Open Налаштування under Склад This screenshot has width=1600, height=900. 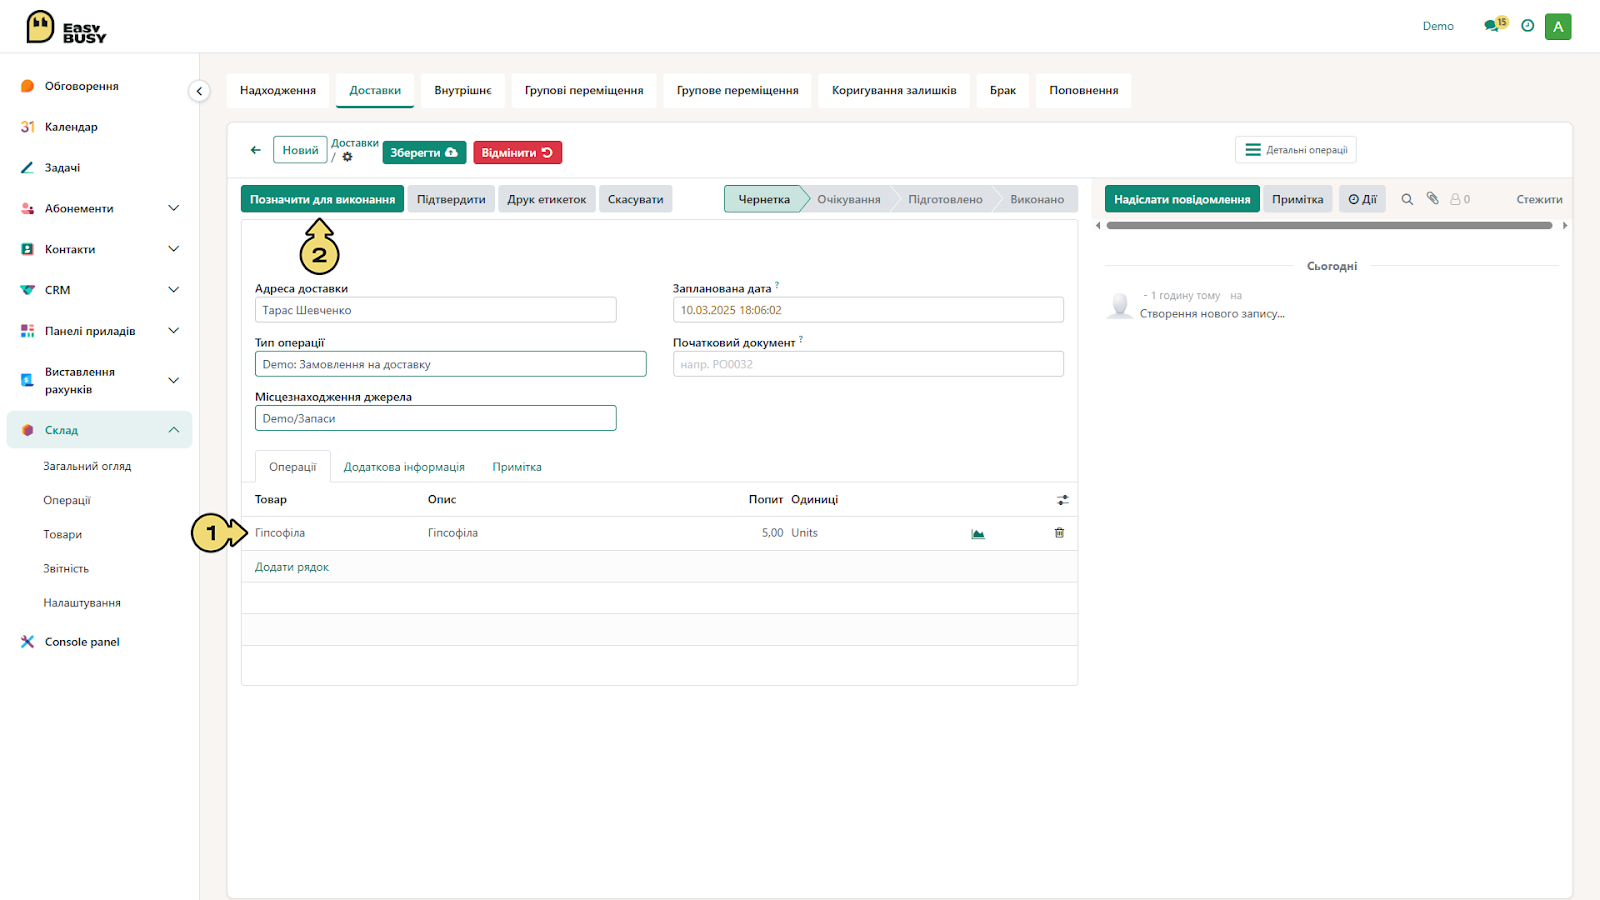(x=82, y=603)
